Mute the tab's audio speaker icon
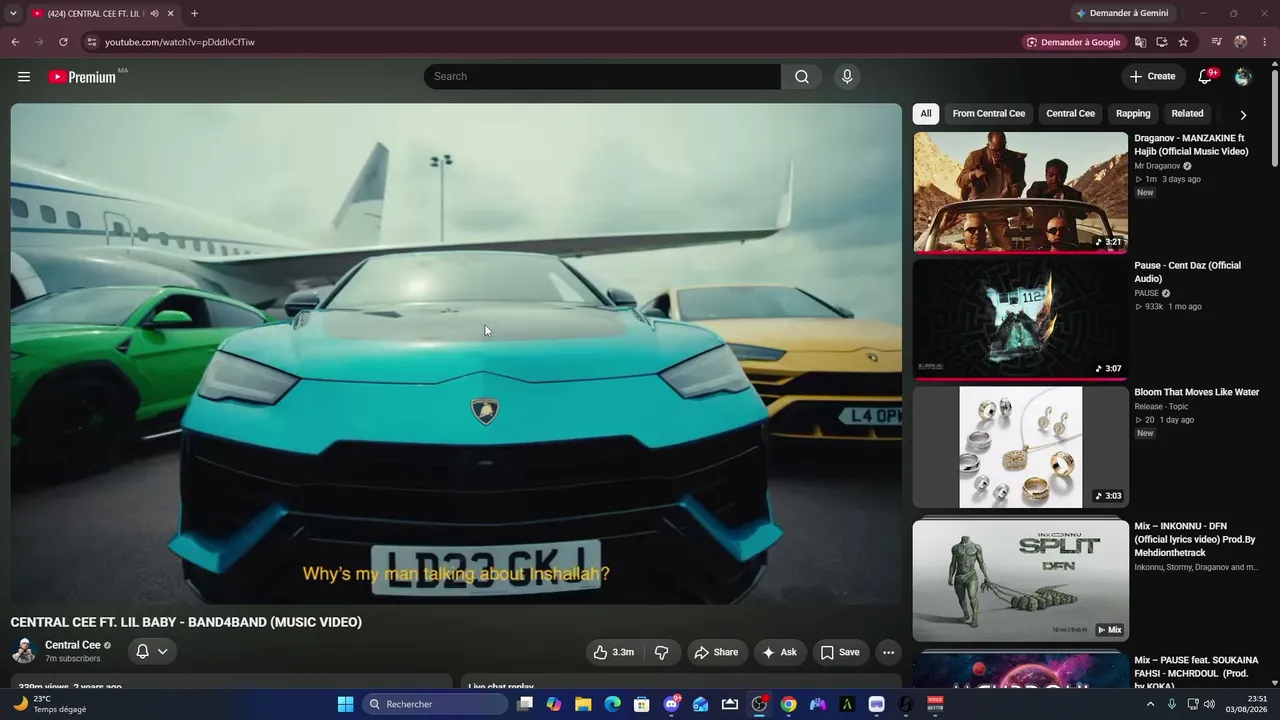The width and height of the screenshot is (1280, 720). [154, 14]
